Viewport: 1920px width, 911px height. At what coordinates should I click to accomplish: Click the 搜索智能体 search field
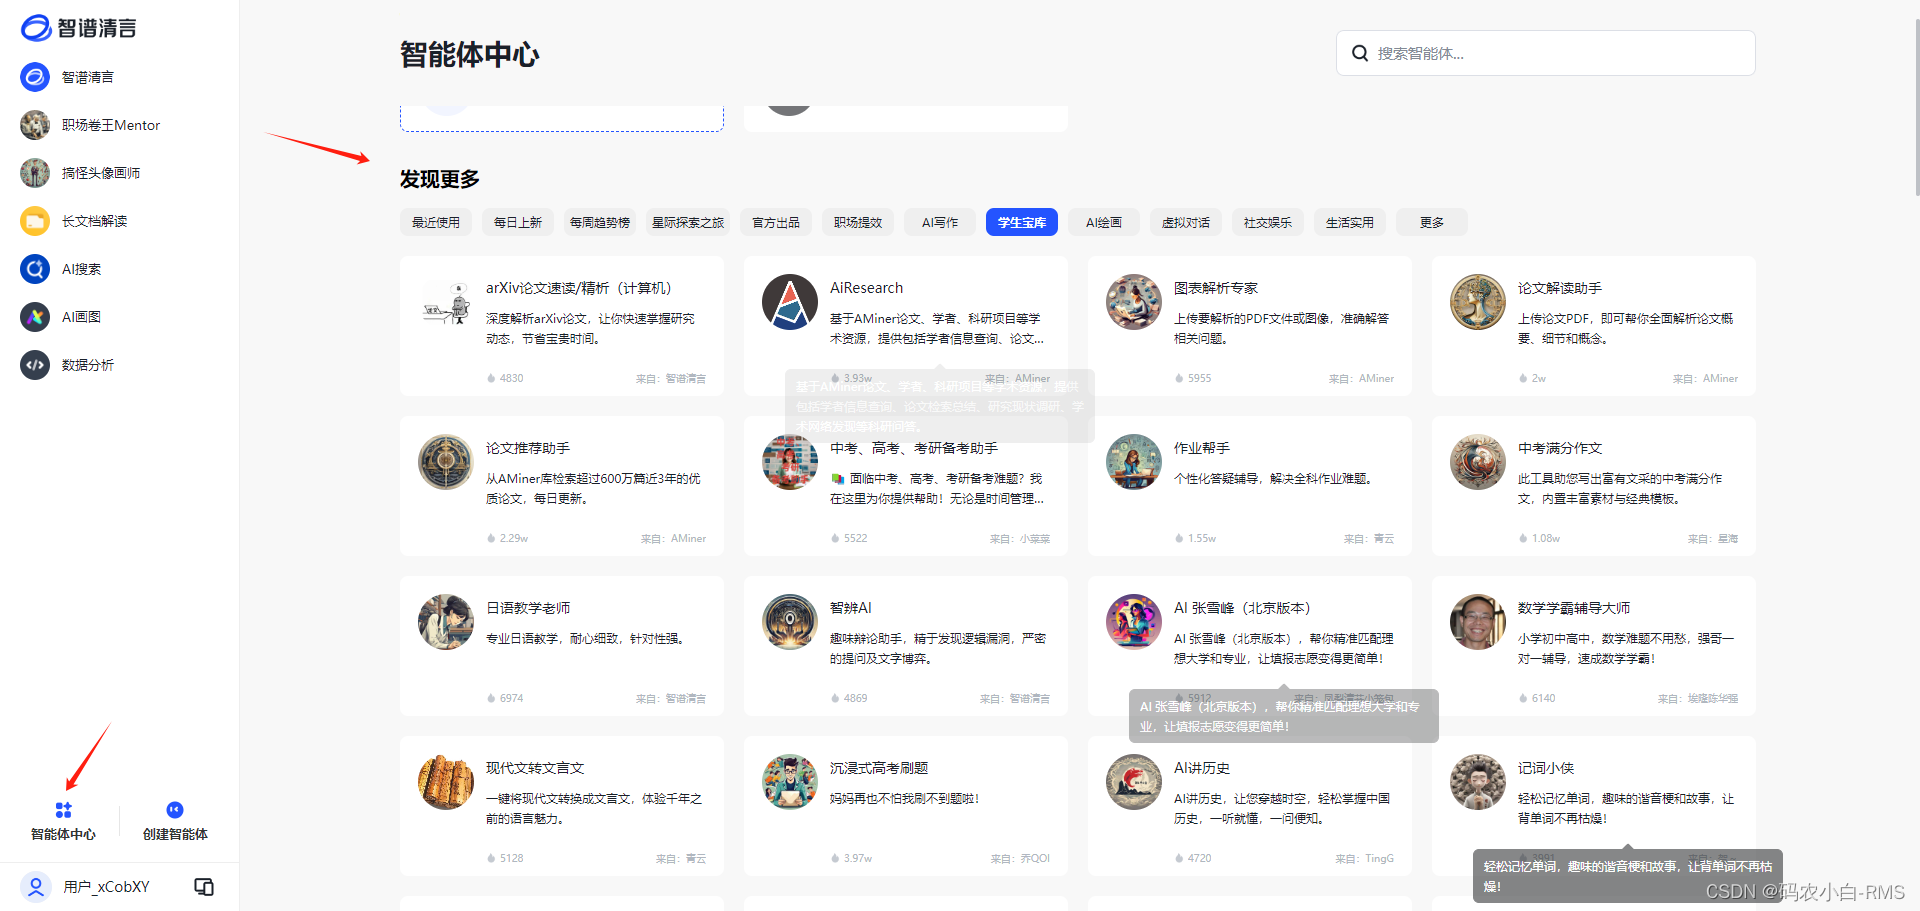point(1546,53)
